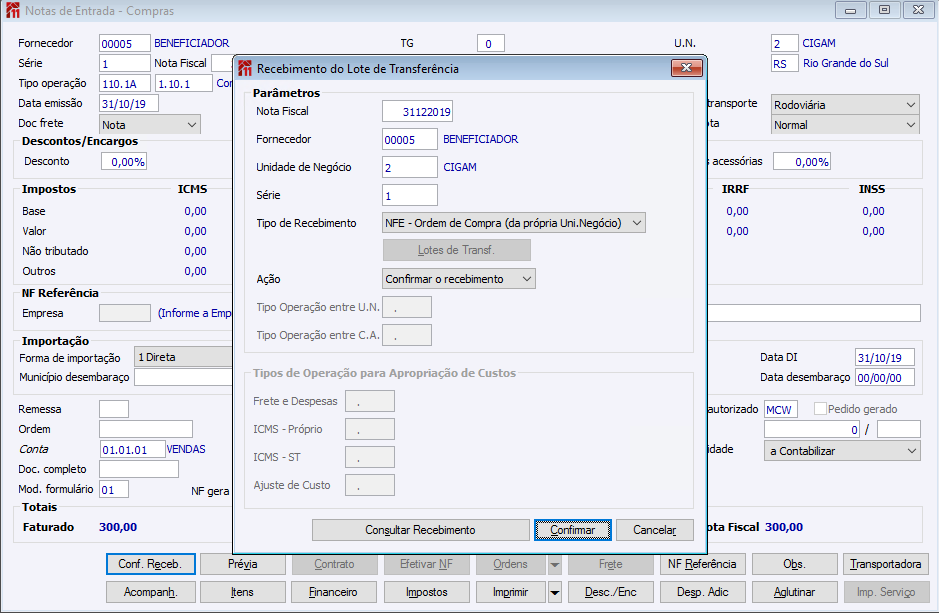Click the MCW autorizado field
939x613 pixels.
[781, 409]
